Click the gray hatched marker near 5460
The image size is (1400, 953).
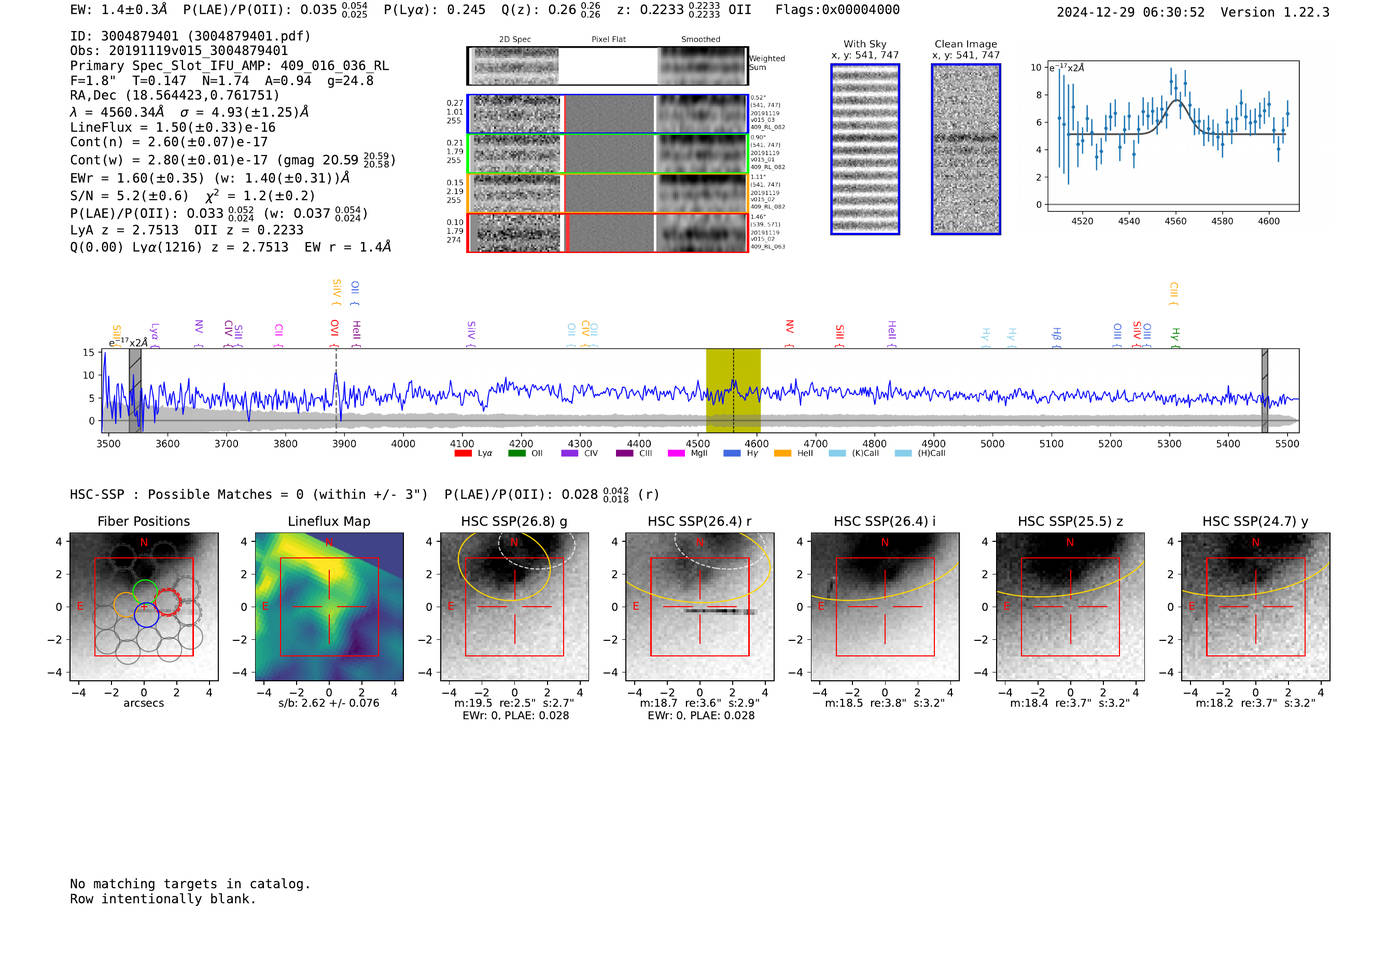coord(1265,391)
